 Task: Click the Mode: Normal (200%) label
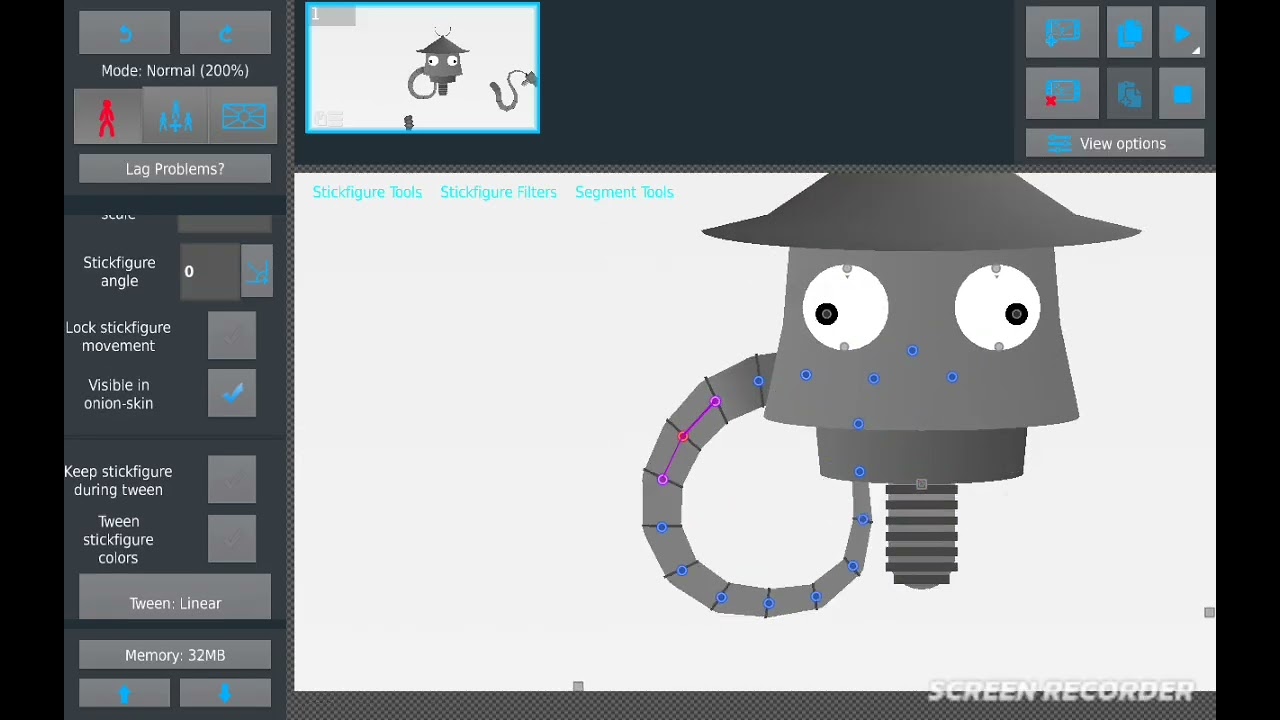point(175,71)
